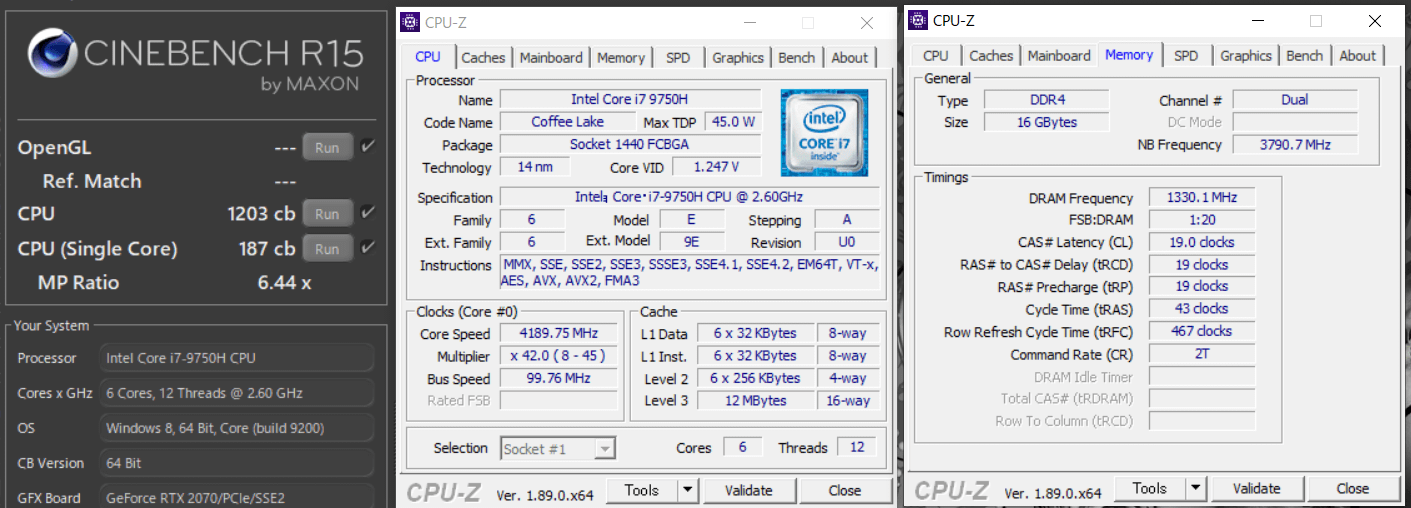Click the Core Speed value 4189.75 MHz
This screenshot has height=508, width=1411.
click(x=558, y=334)
